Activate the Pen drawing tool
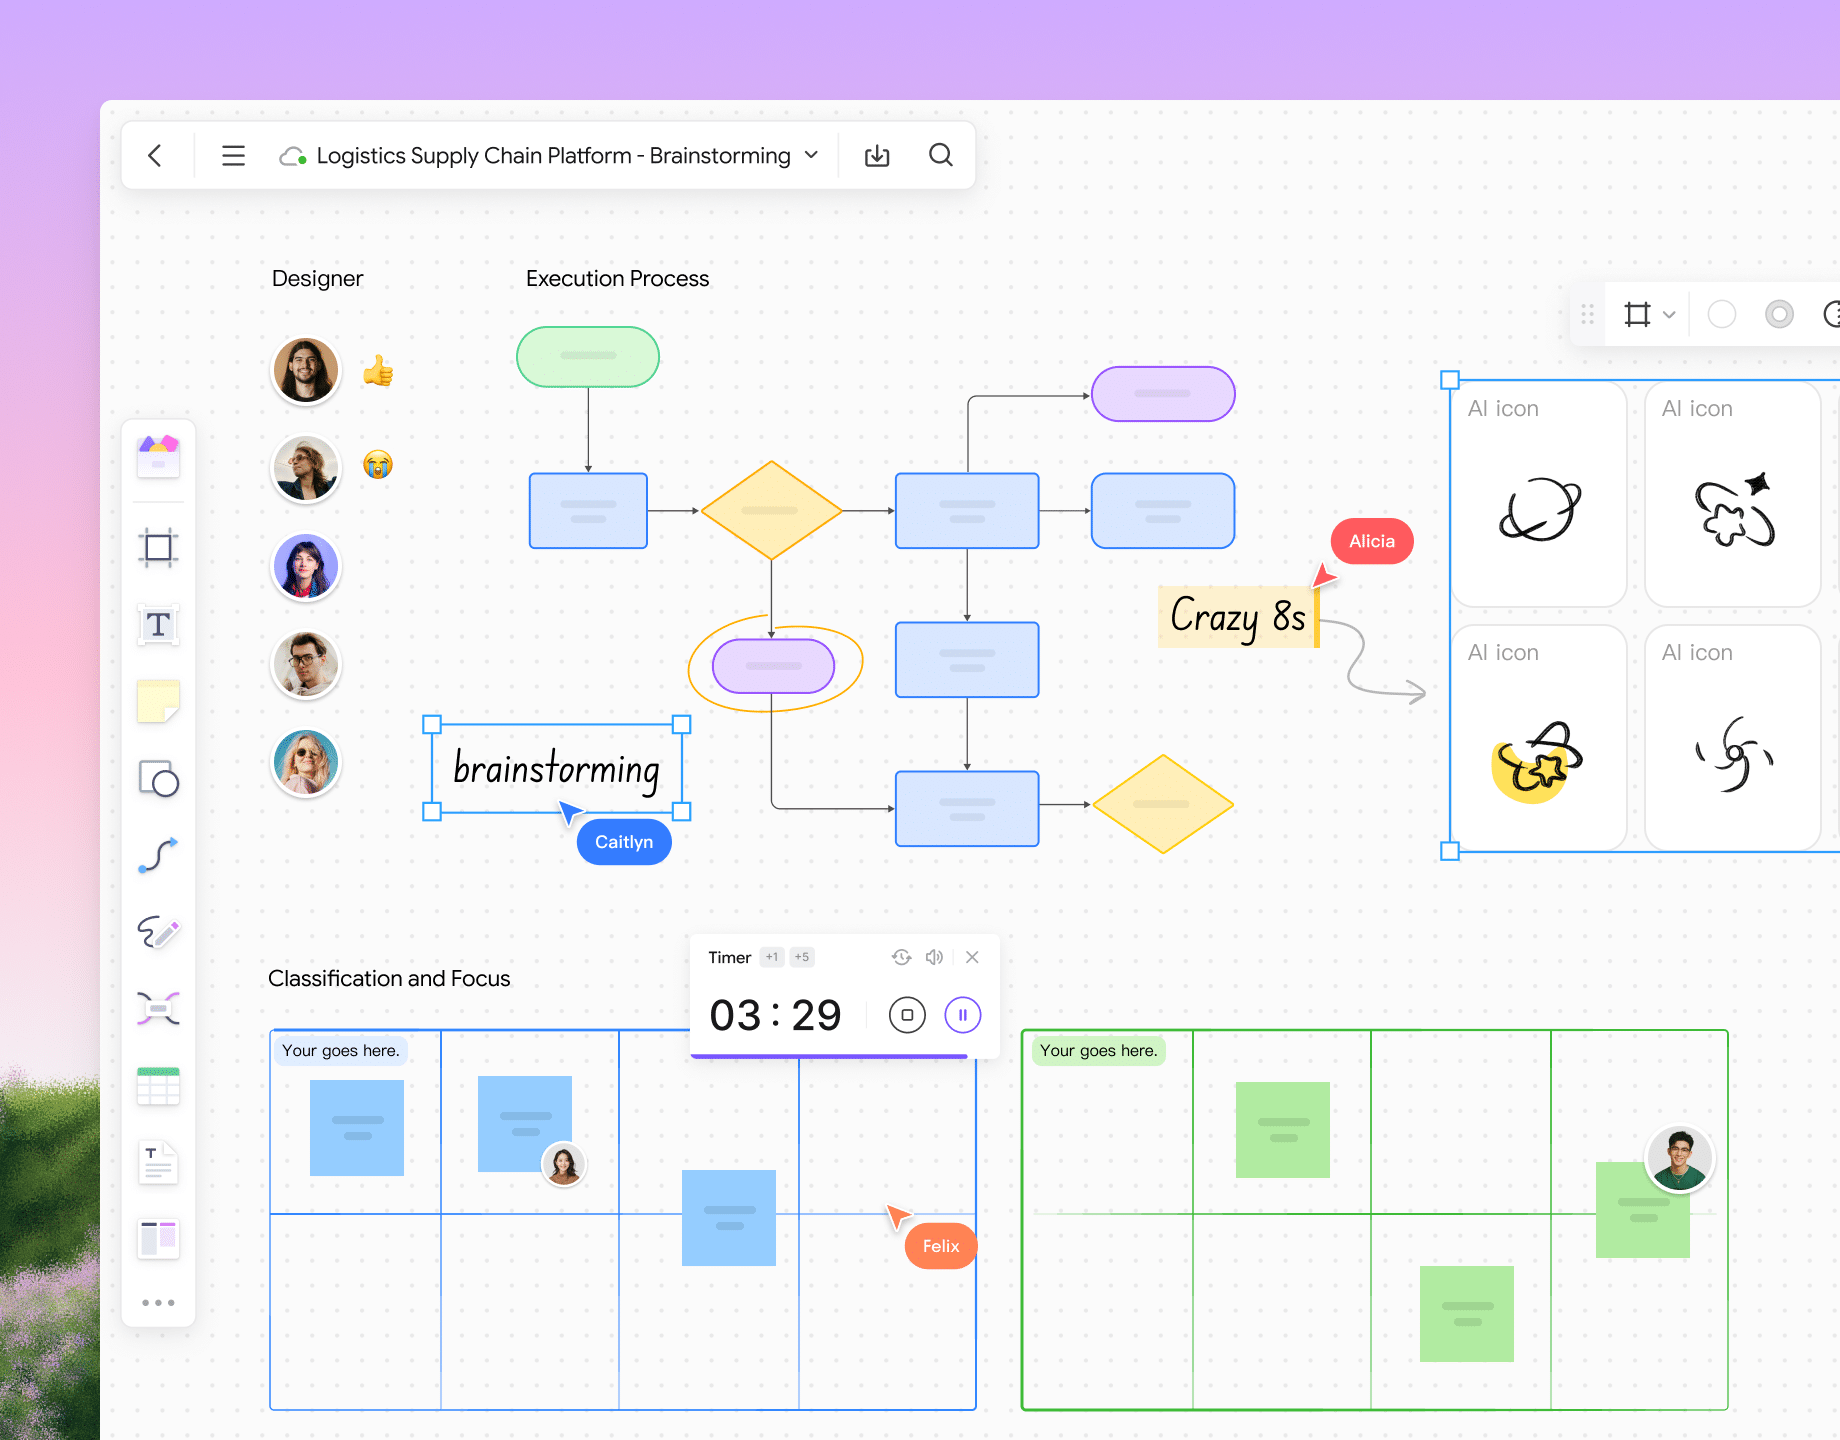 [x=158, y=932]
